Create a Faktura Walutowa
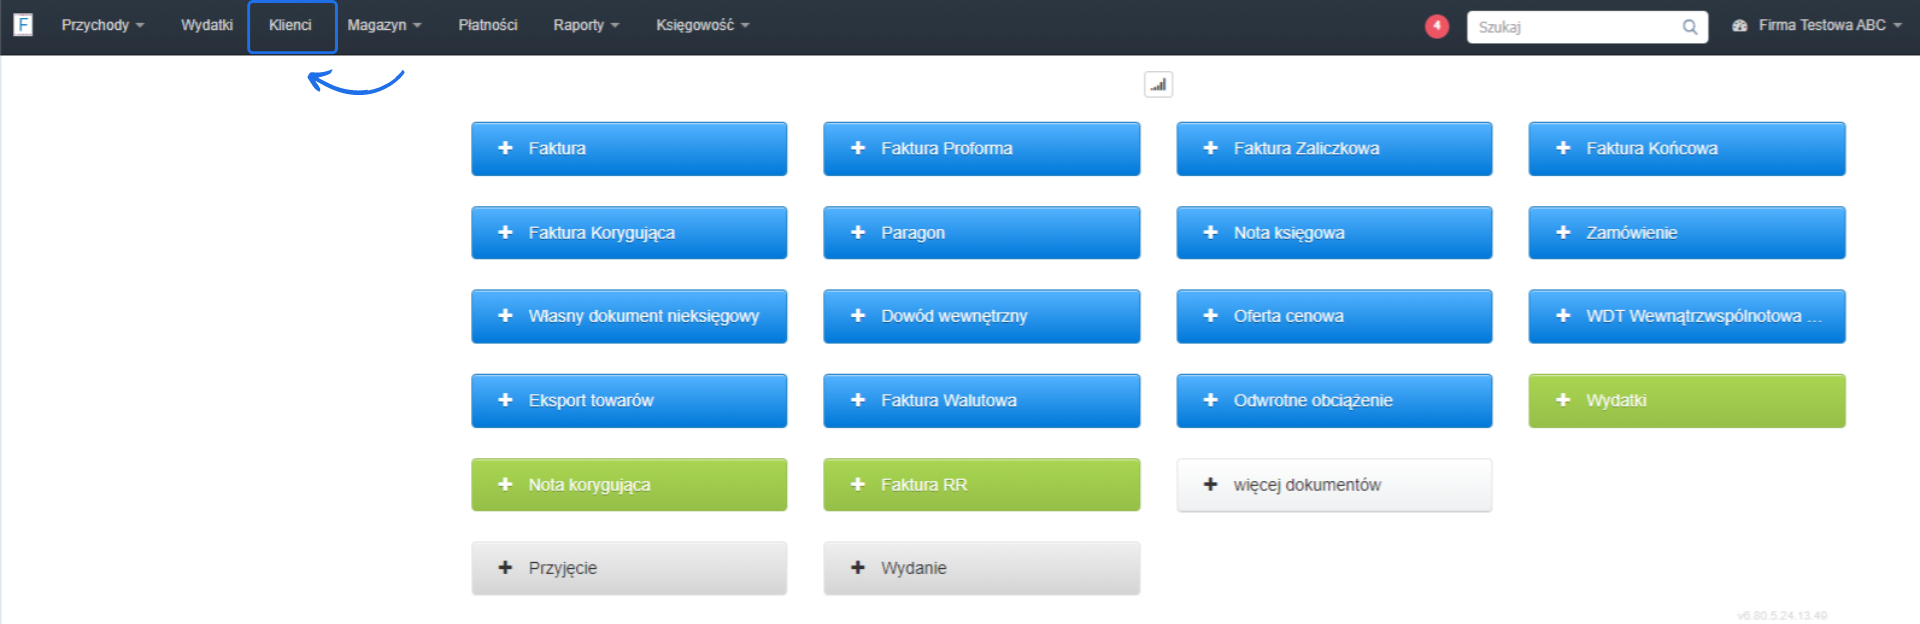Screen dimensions: 1920x624 tap(981, 401)
